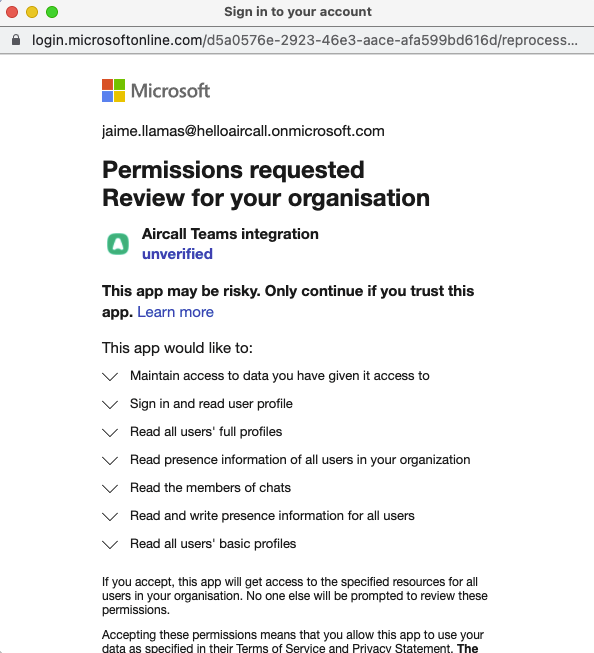Open the Learn more link

point(175,312)
